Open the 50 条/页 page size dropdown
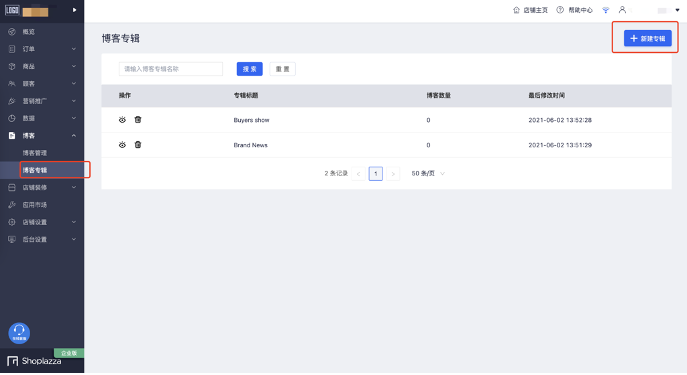Image resolution: width=687 pixels, height=375 pixels. 428,173
